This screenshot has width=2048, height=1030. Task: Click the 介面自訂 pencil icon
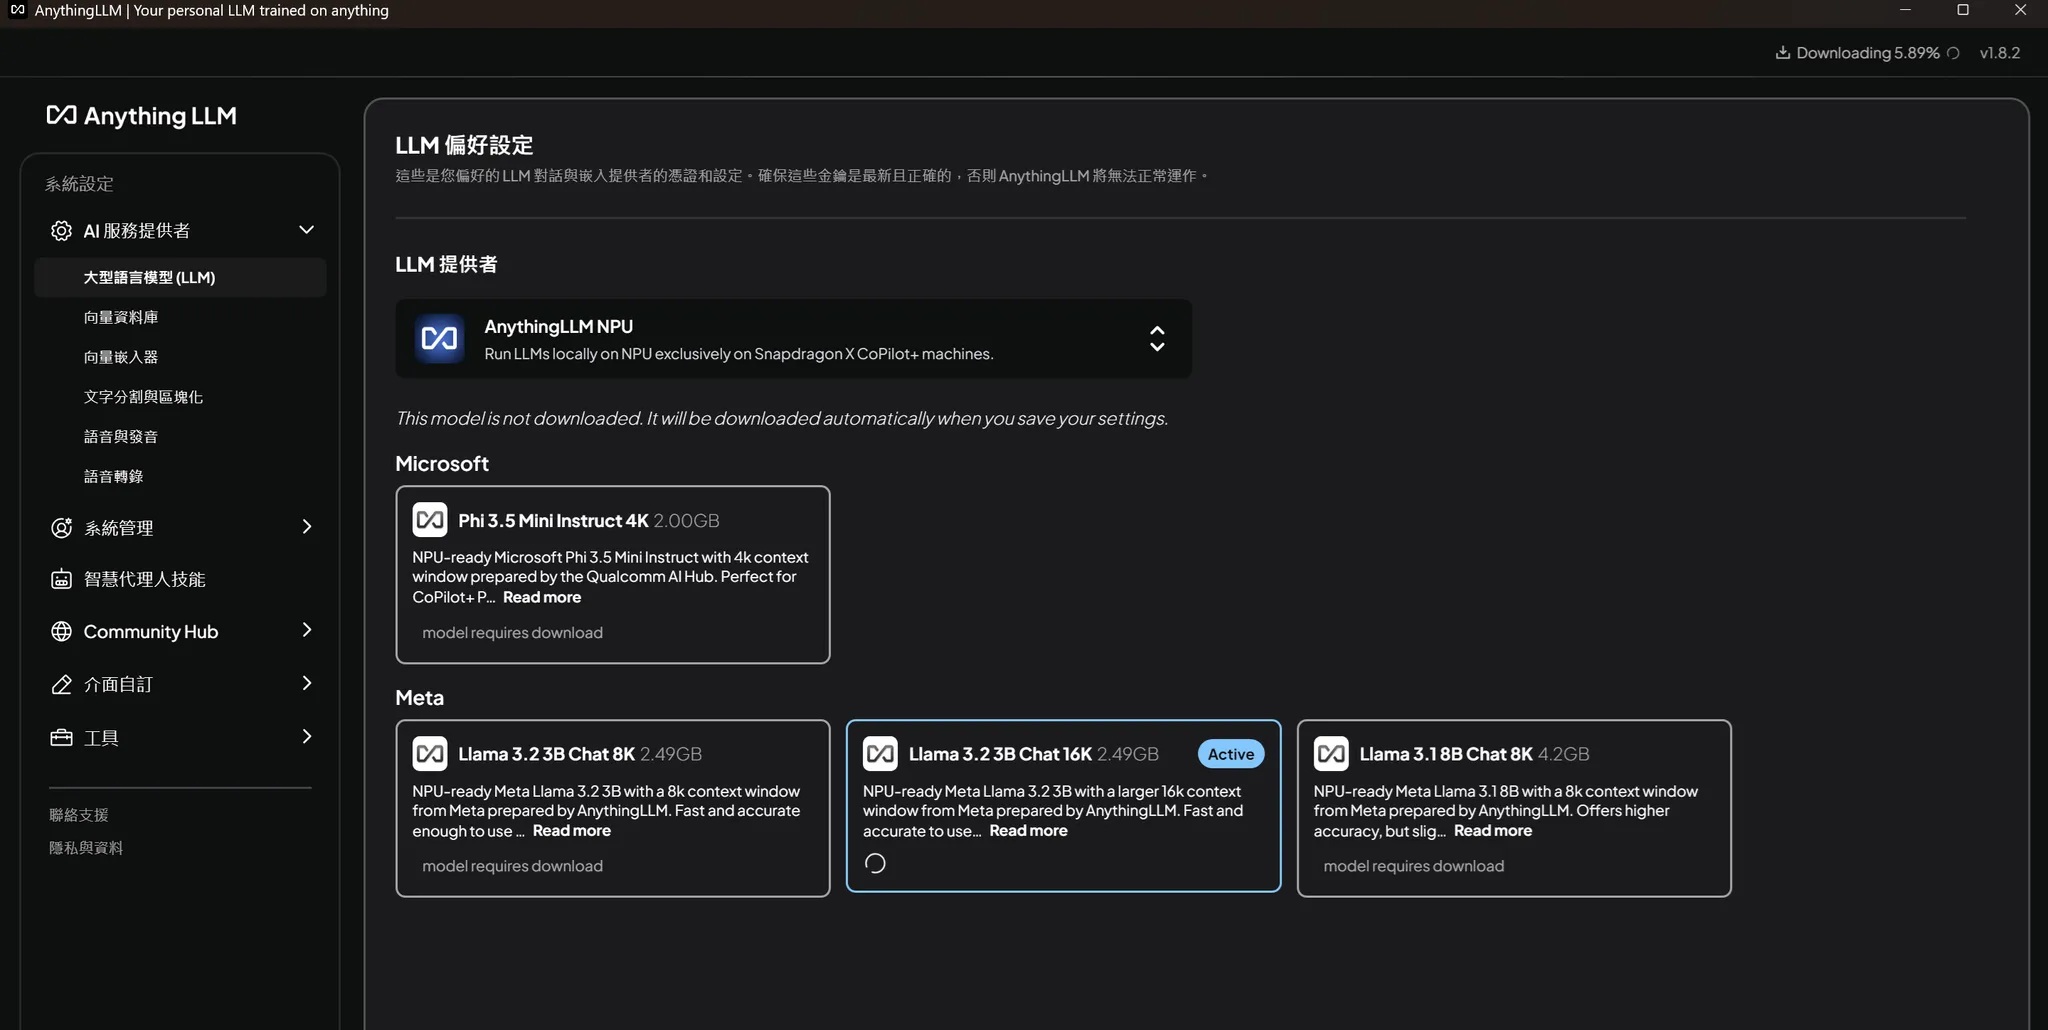(61, 685)
